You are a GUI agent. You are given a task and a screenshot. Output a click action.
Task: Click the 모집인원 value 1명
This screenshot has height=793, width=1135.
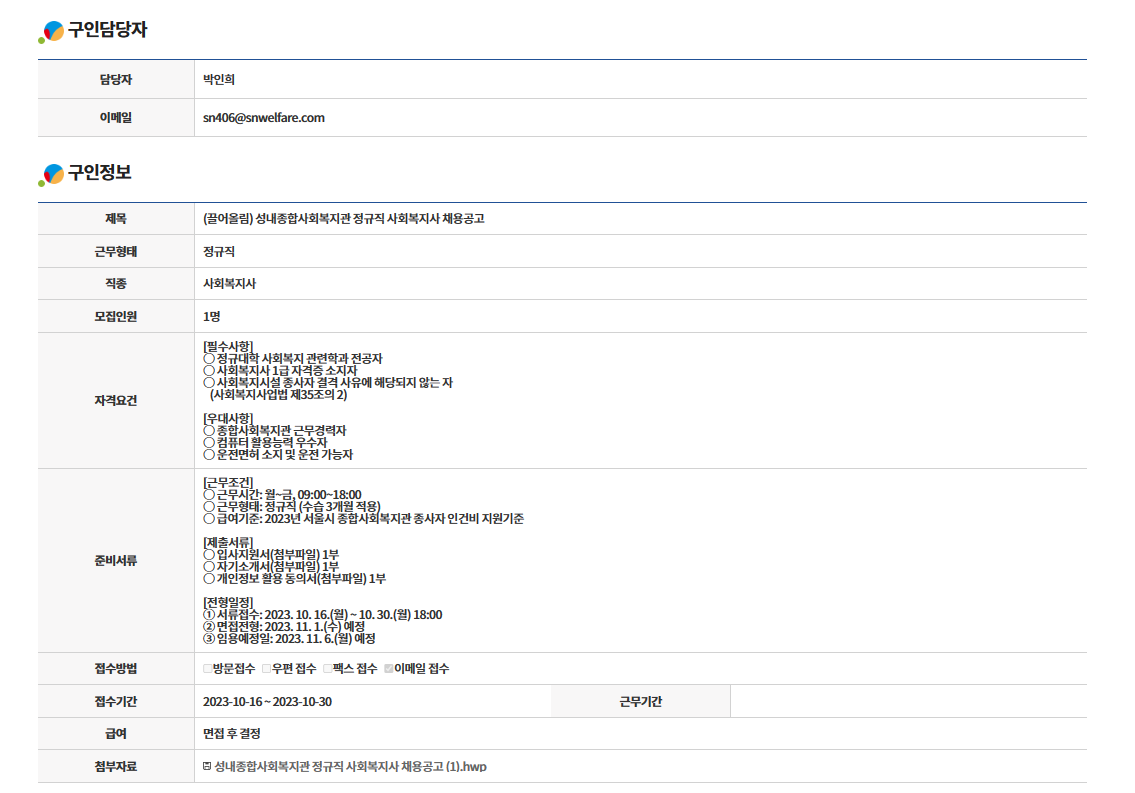pyautogui.click(x=212, y=317)
